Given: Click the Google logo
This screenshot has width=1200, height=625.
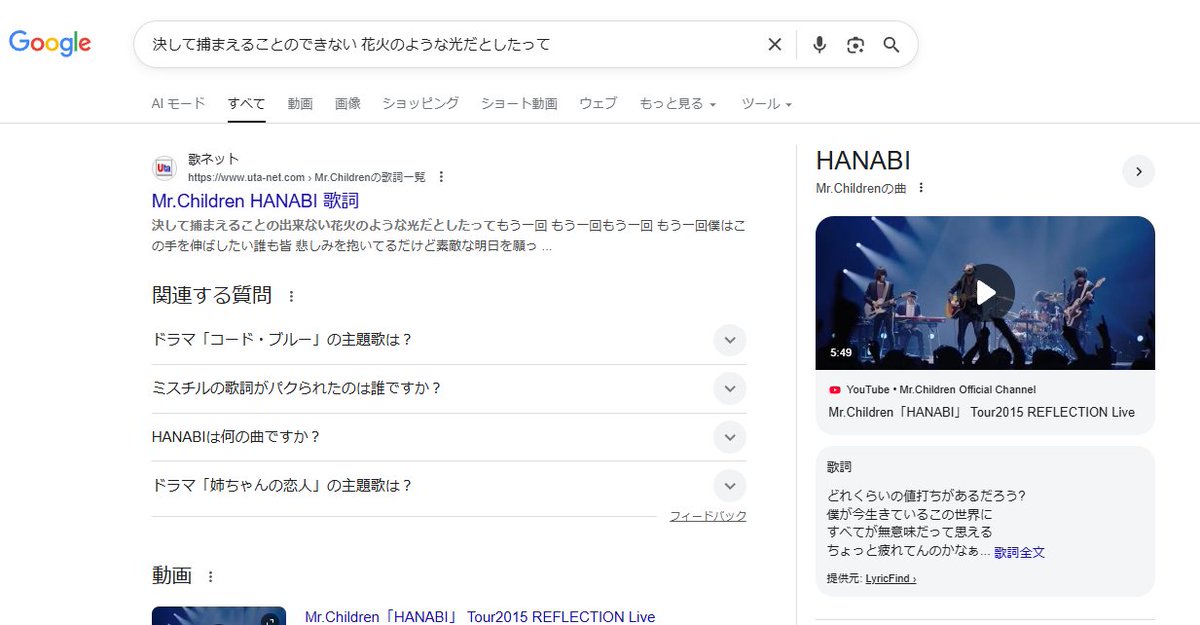Looking at the screenshot, I should pos(50,43).
